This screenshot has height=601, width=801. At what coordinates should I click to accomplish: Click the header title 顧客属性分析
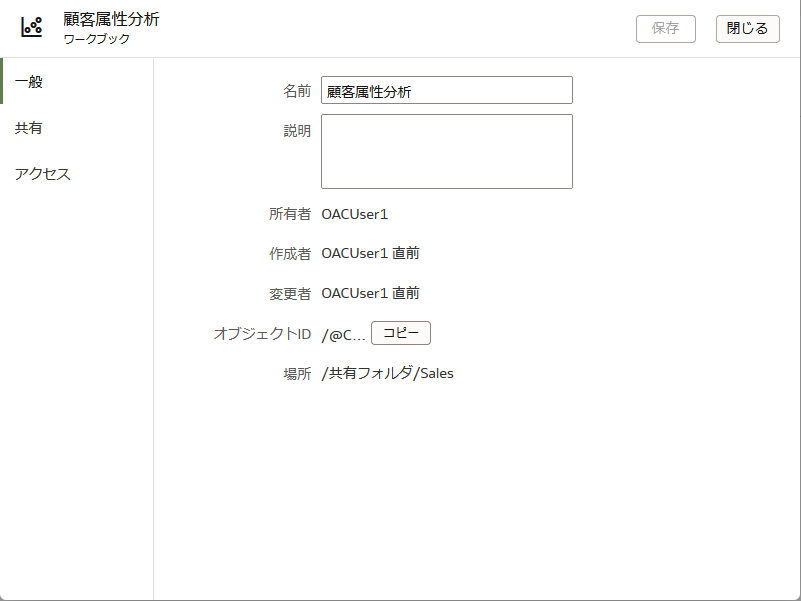coord(111,19)
